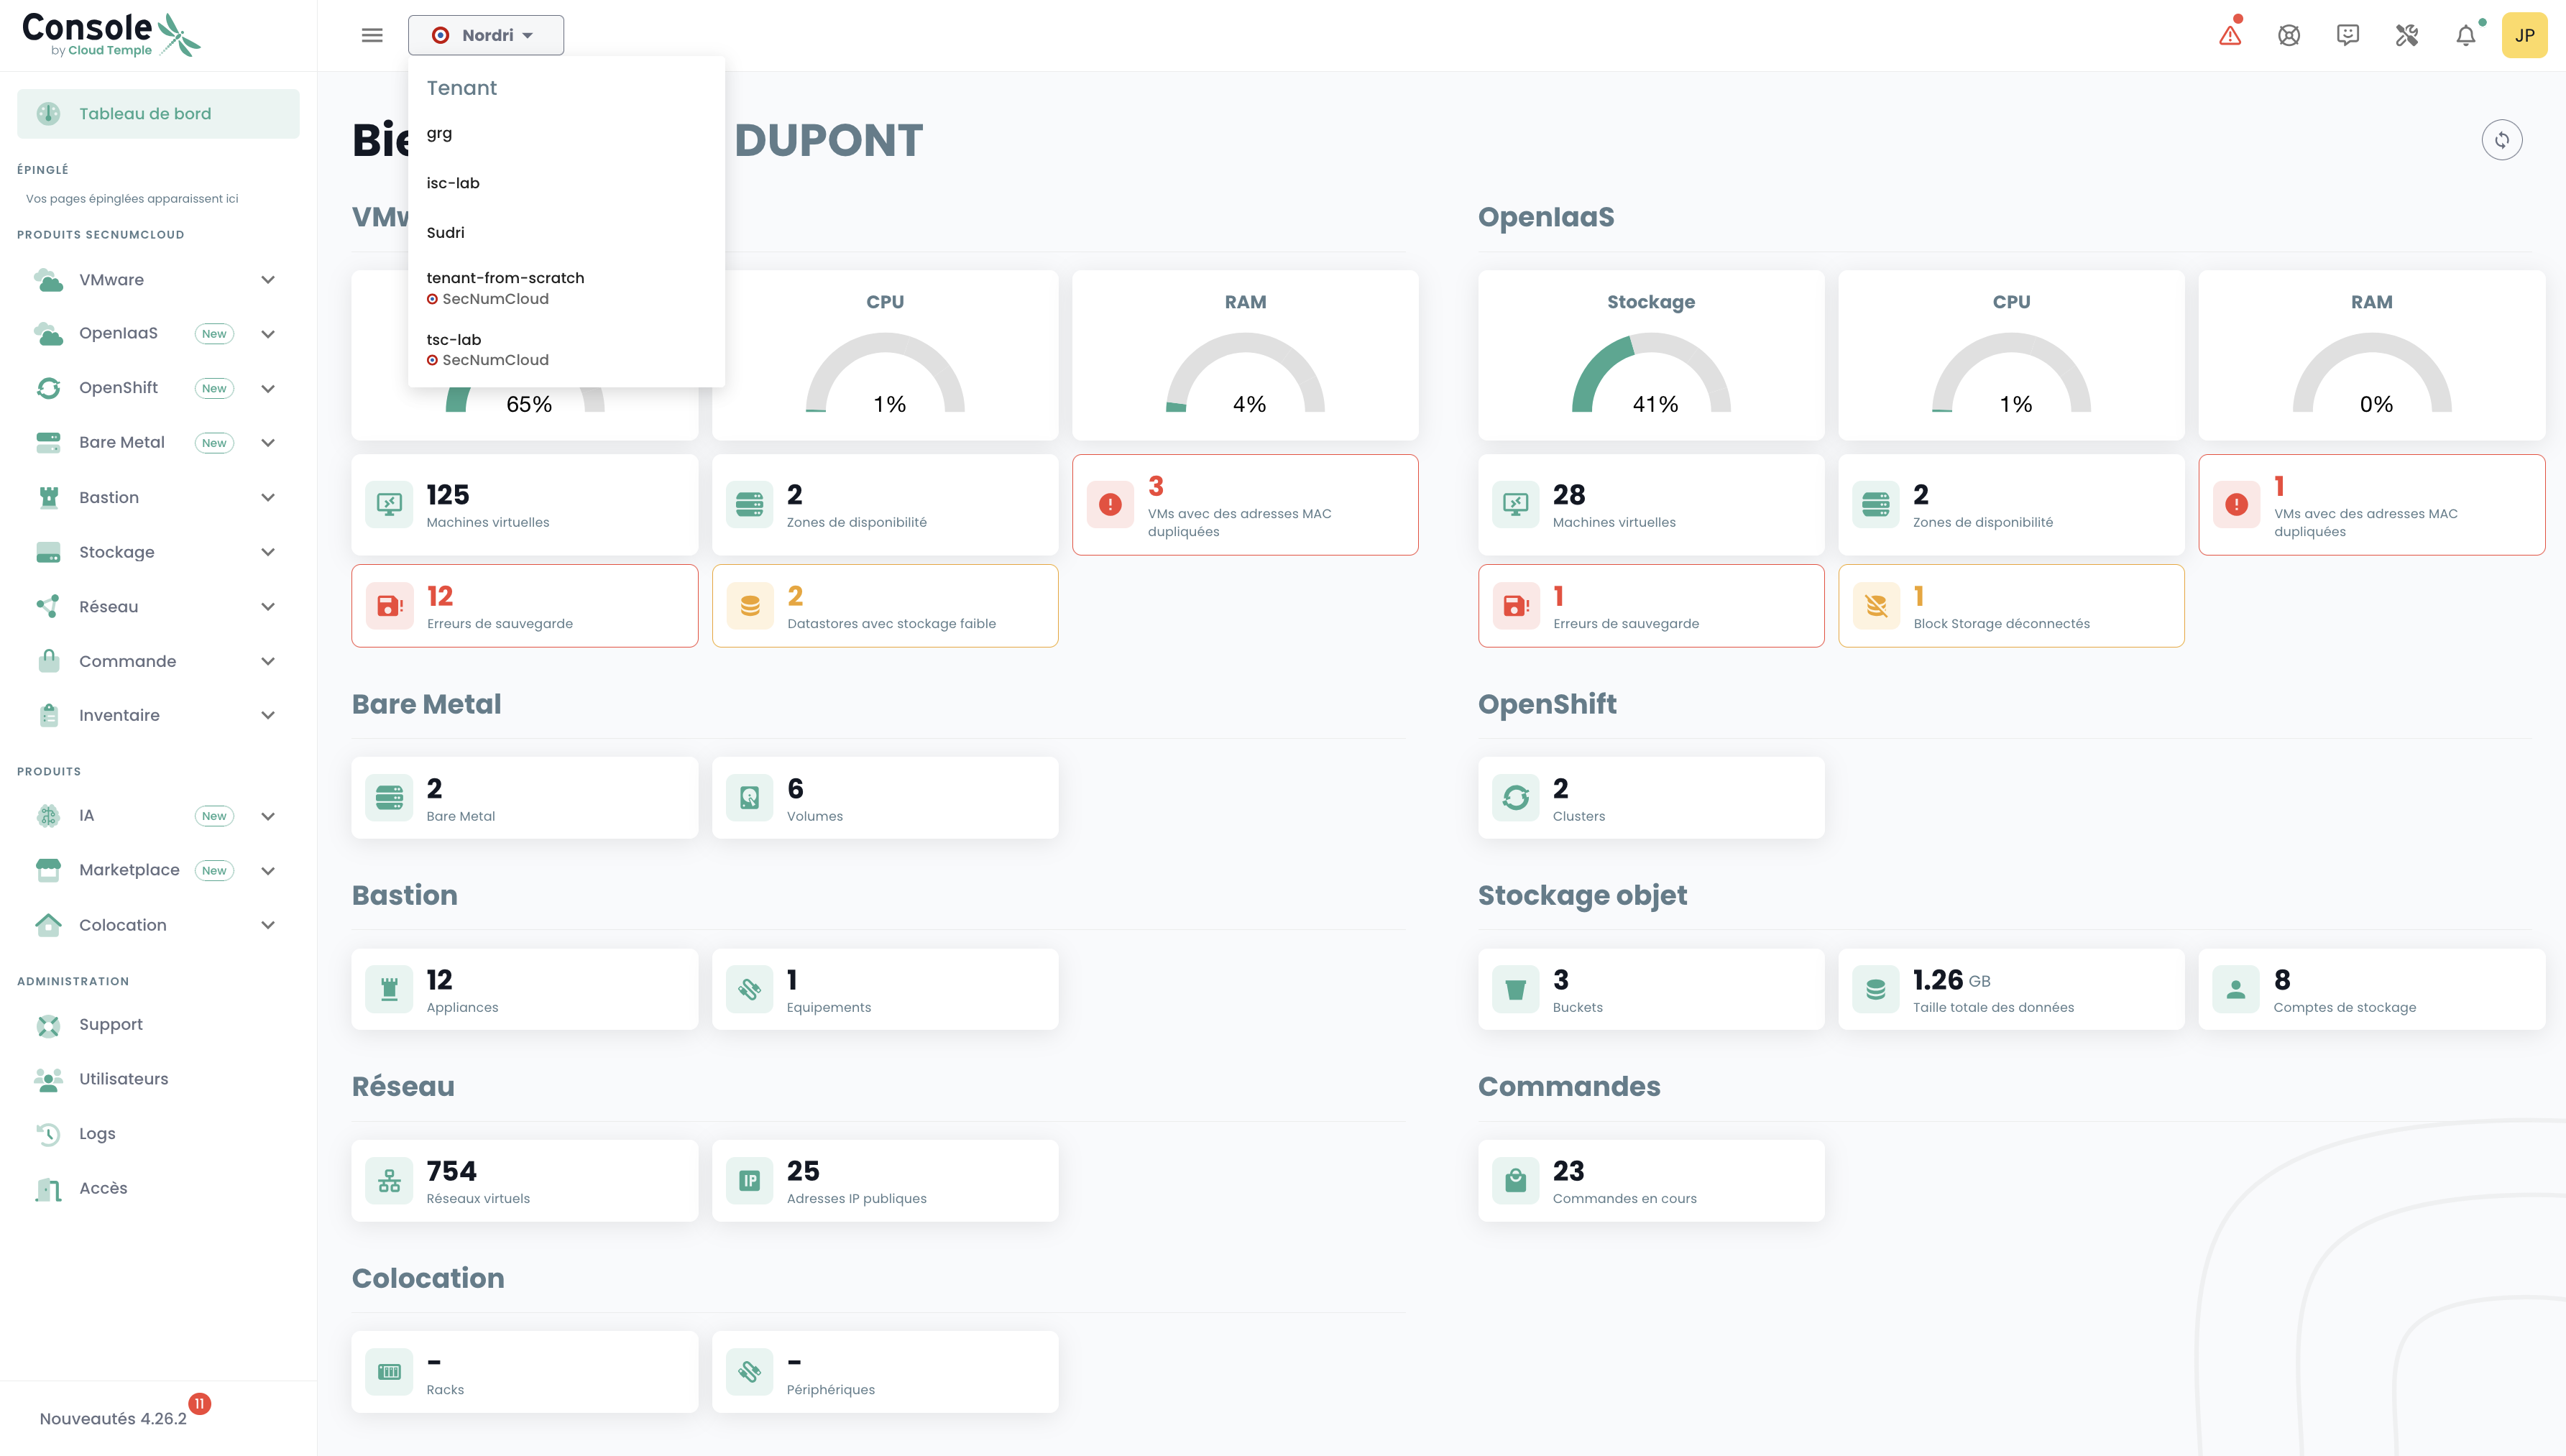Open the feedback chat bubble icon

pos(2348,36)
